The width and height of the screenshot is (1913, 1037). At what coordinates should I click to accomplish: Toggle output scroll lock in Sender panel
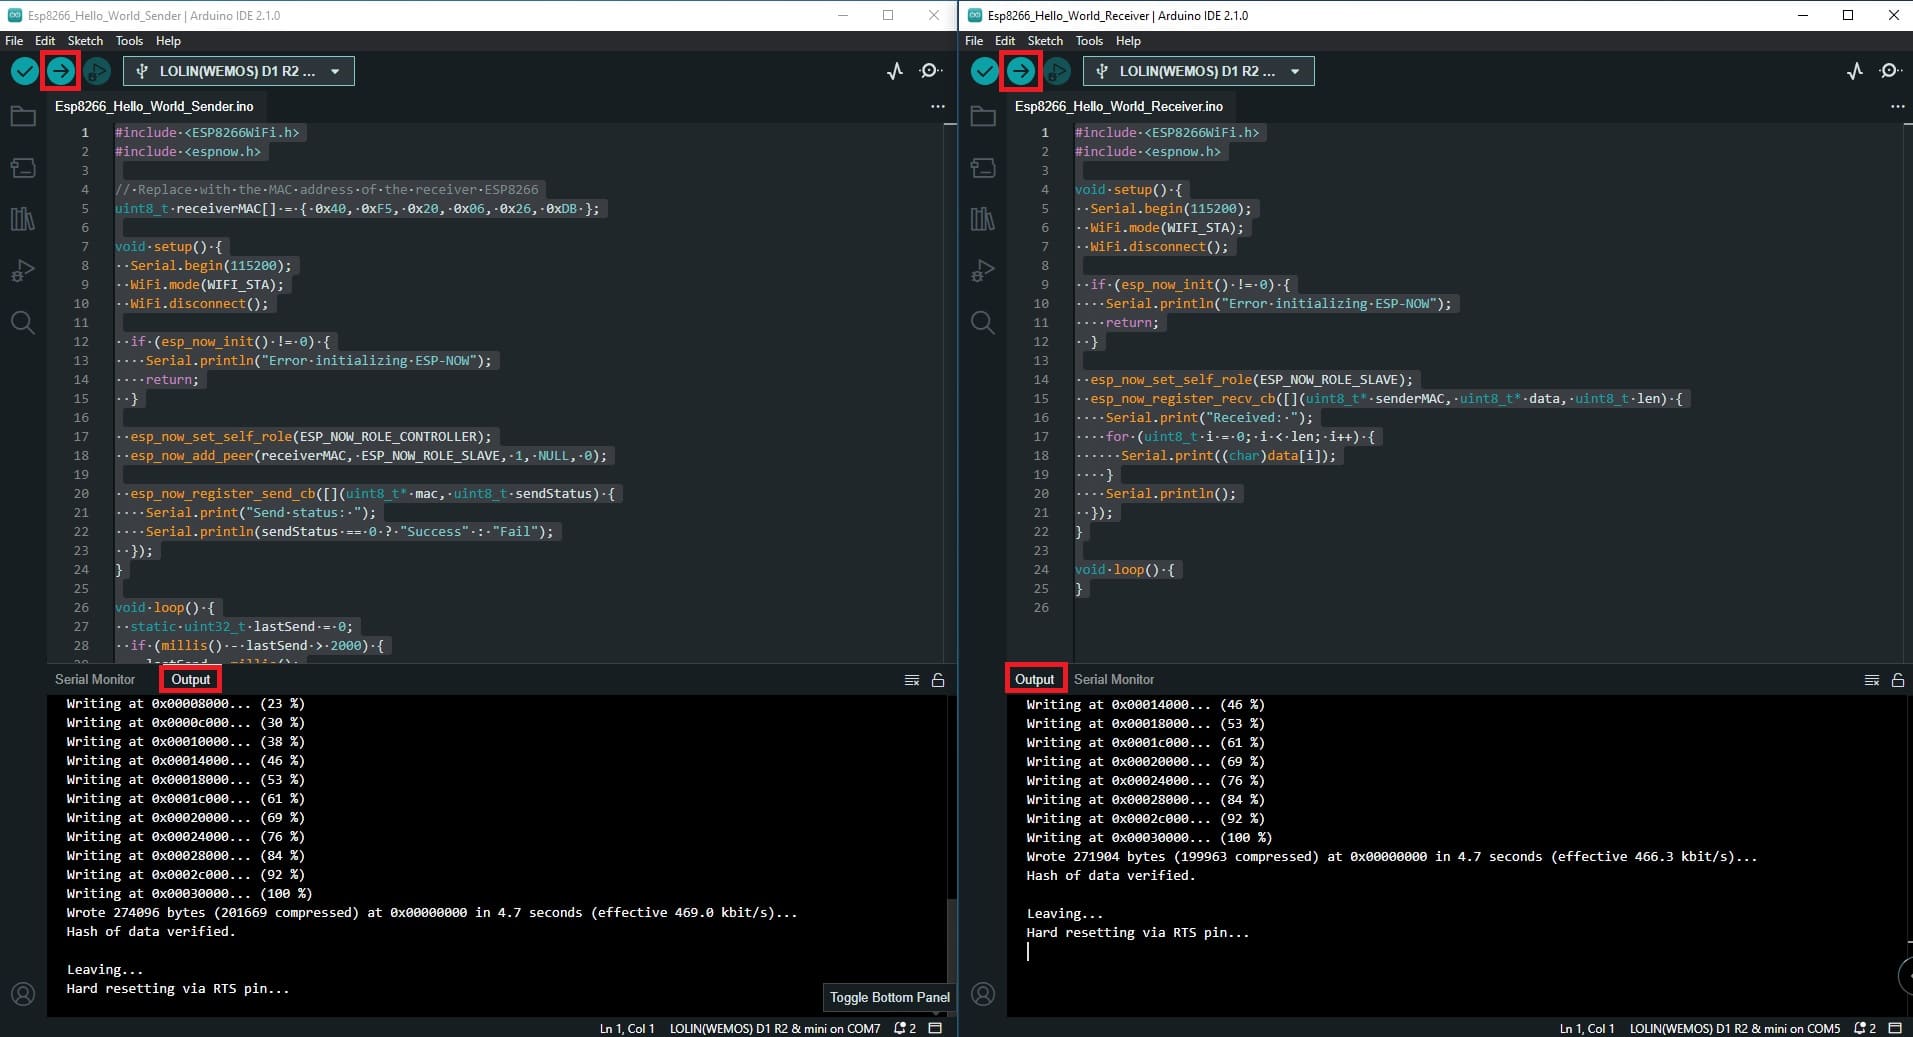pos(938,680)
